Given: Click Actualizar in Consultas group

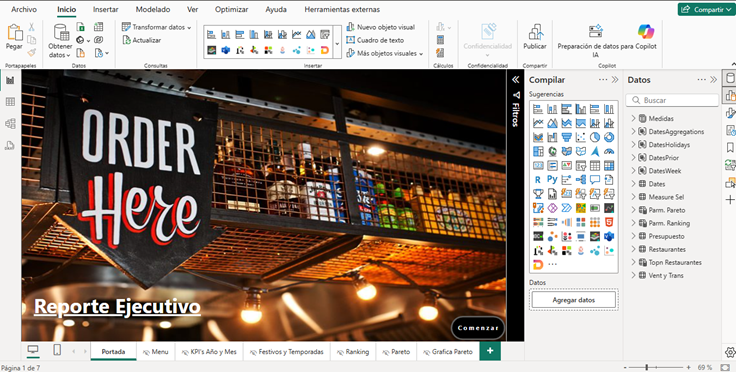Looking at the screenshot, I should (142, 40).
